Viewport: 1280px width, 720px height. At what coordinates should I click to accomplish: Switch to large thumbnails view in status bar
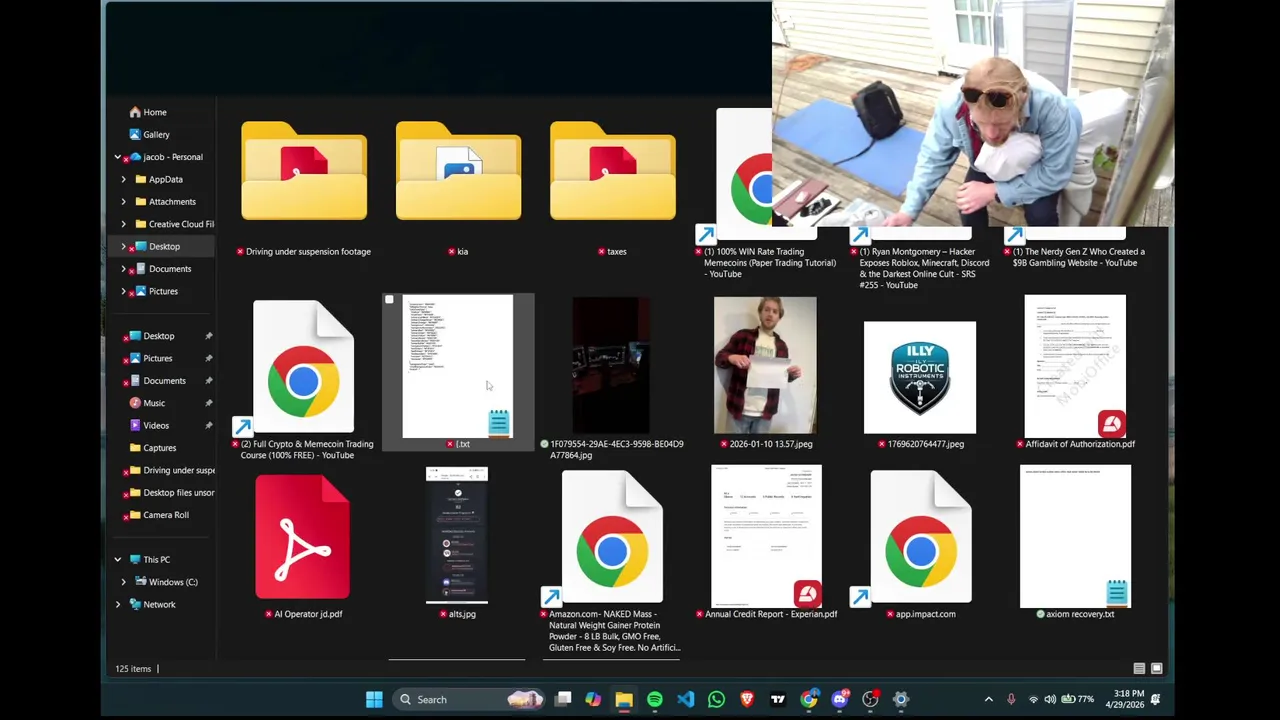point(1157,668)
